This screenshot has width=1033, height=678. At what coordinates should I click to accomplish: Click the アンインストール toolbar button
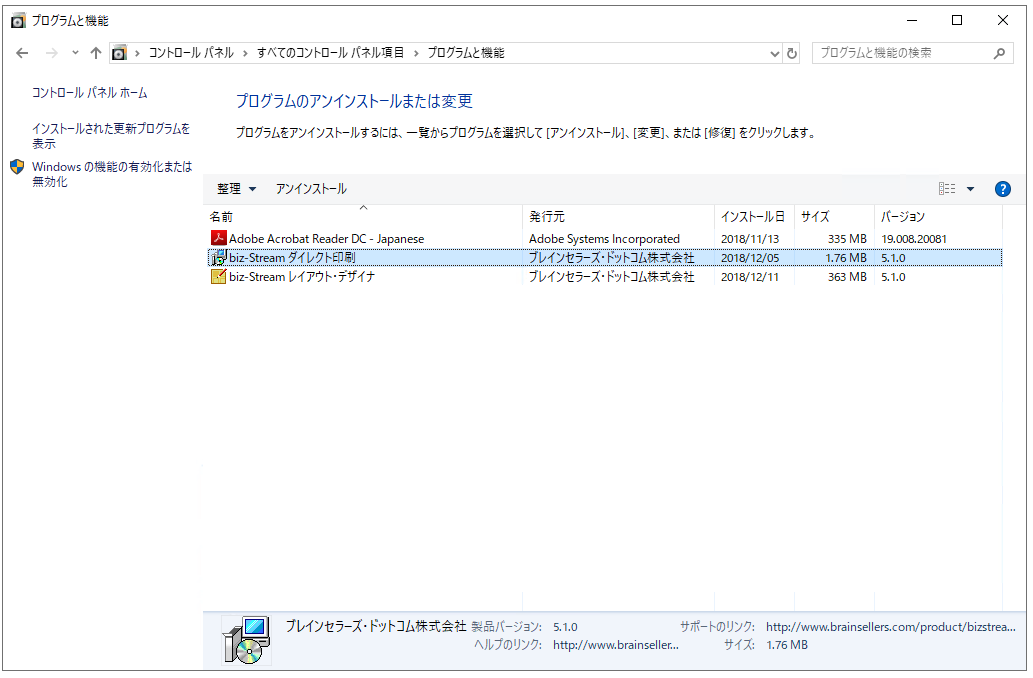coord(311,189)
